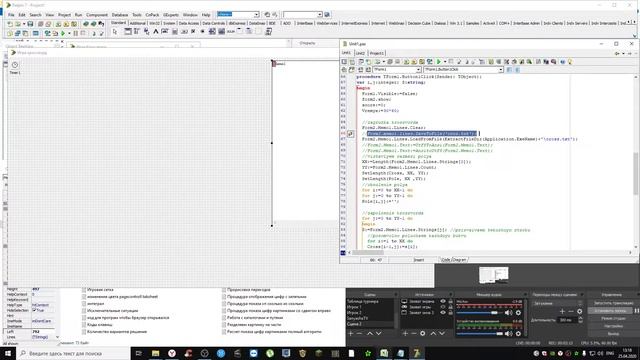Click the Timer1 component on the form
640x360 pixels.
pyautogui.click(x=15, y=65)
